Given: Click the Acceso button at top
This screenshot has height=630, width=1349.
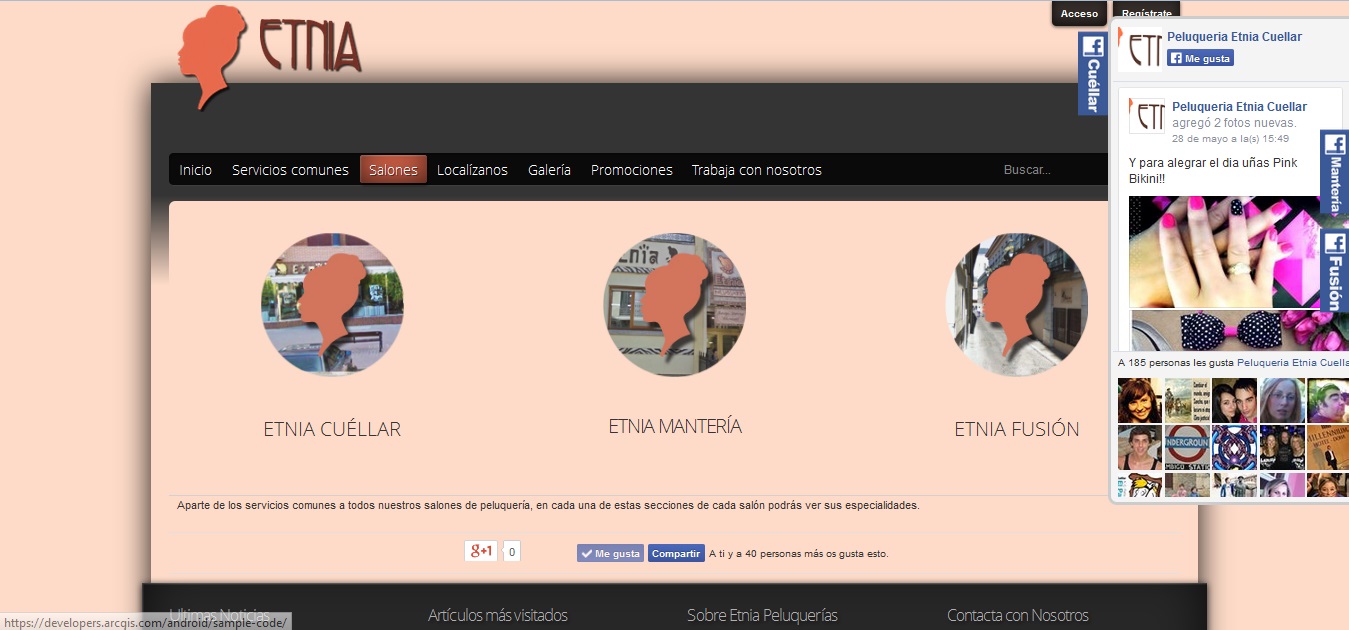Looking at the screenshot, I should tap(1079, 14).
